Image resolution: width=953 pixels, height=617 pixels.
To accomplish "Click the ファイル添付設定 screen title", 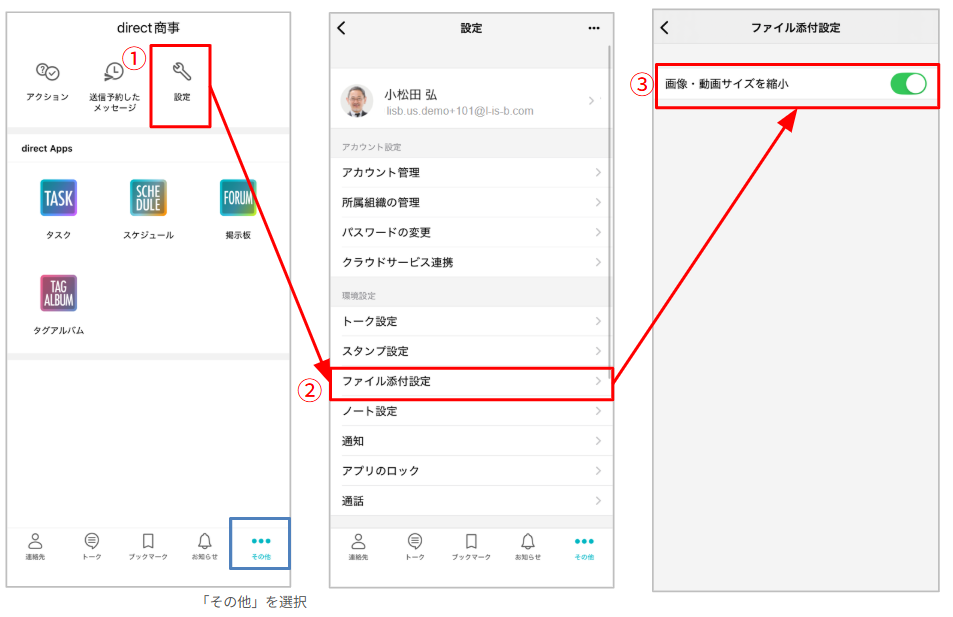I will click(796, 27).
